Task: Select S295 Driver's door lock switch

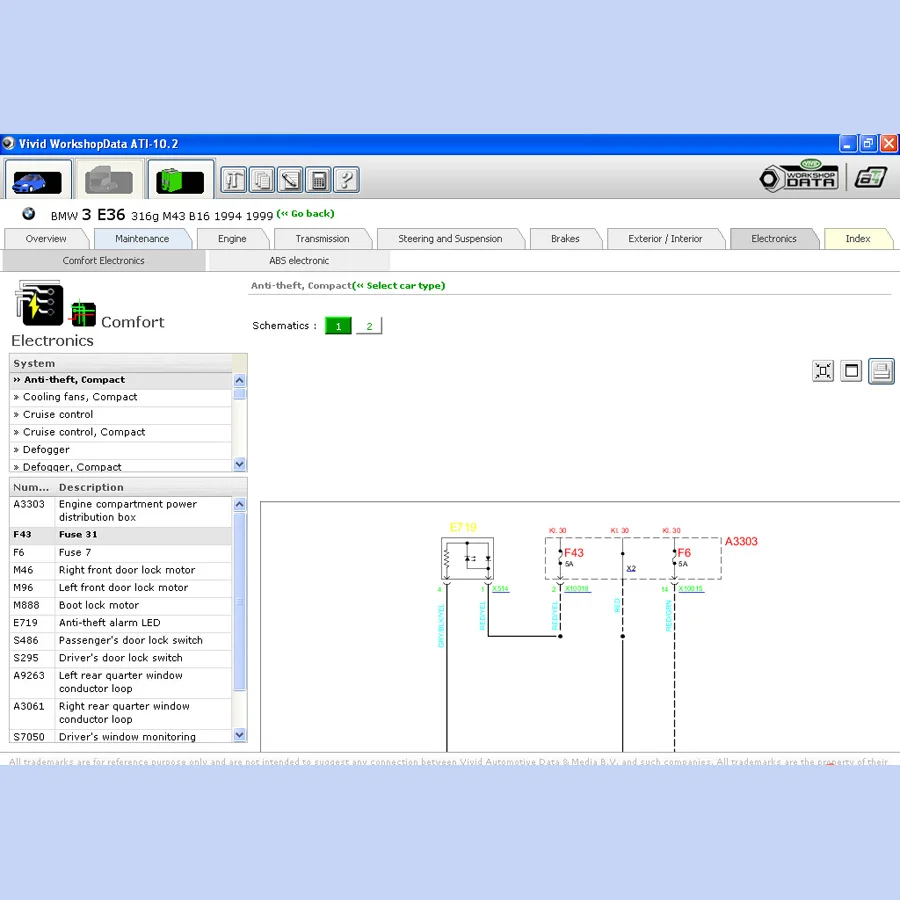Action: (x=121, y=658)
